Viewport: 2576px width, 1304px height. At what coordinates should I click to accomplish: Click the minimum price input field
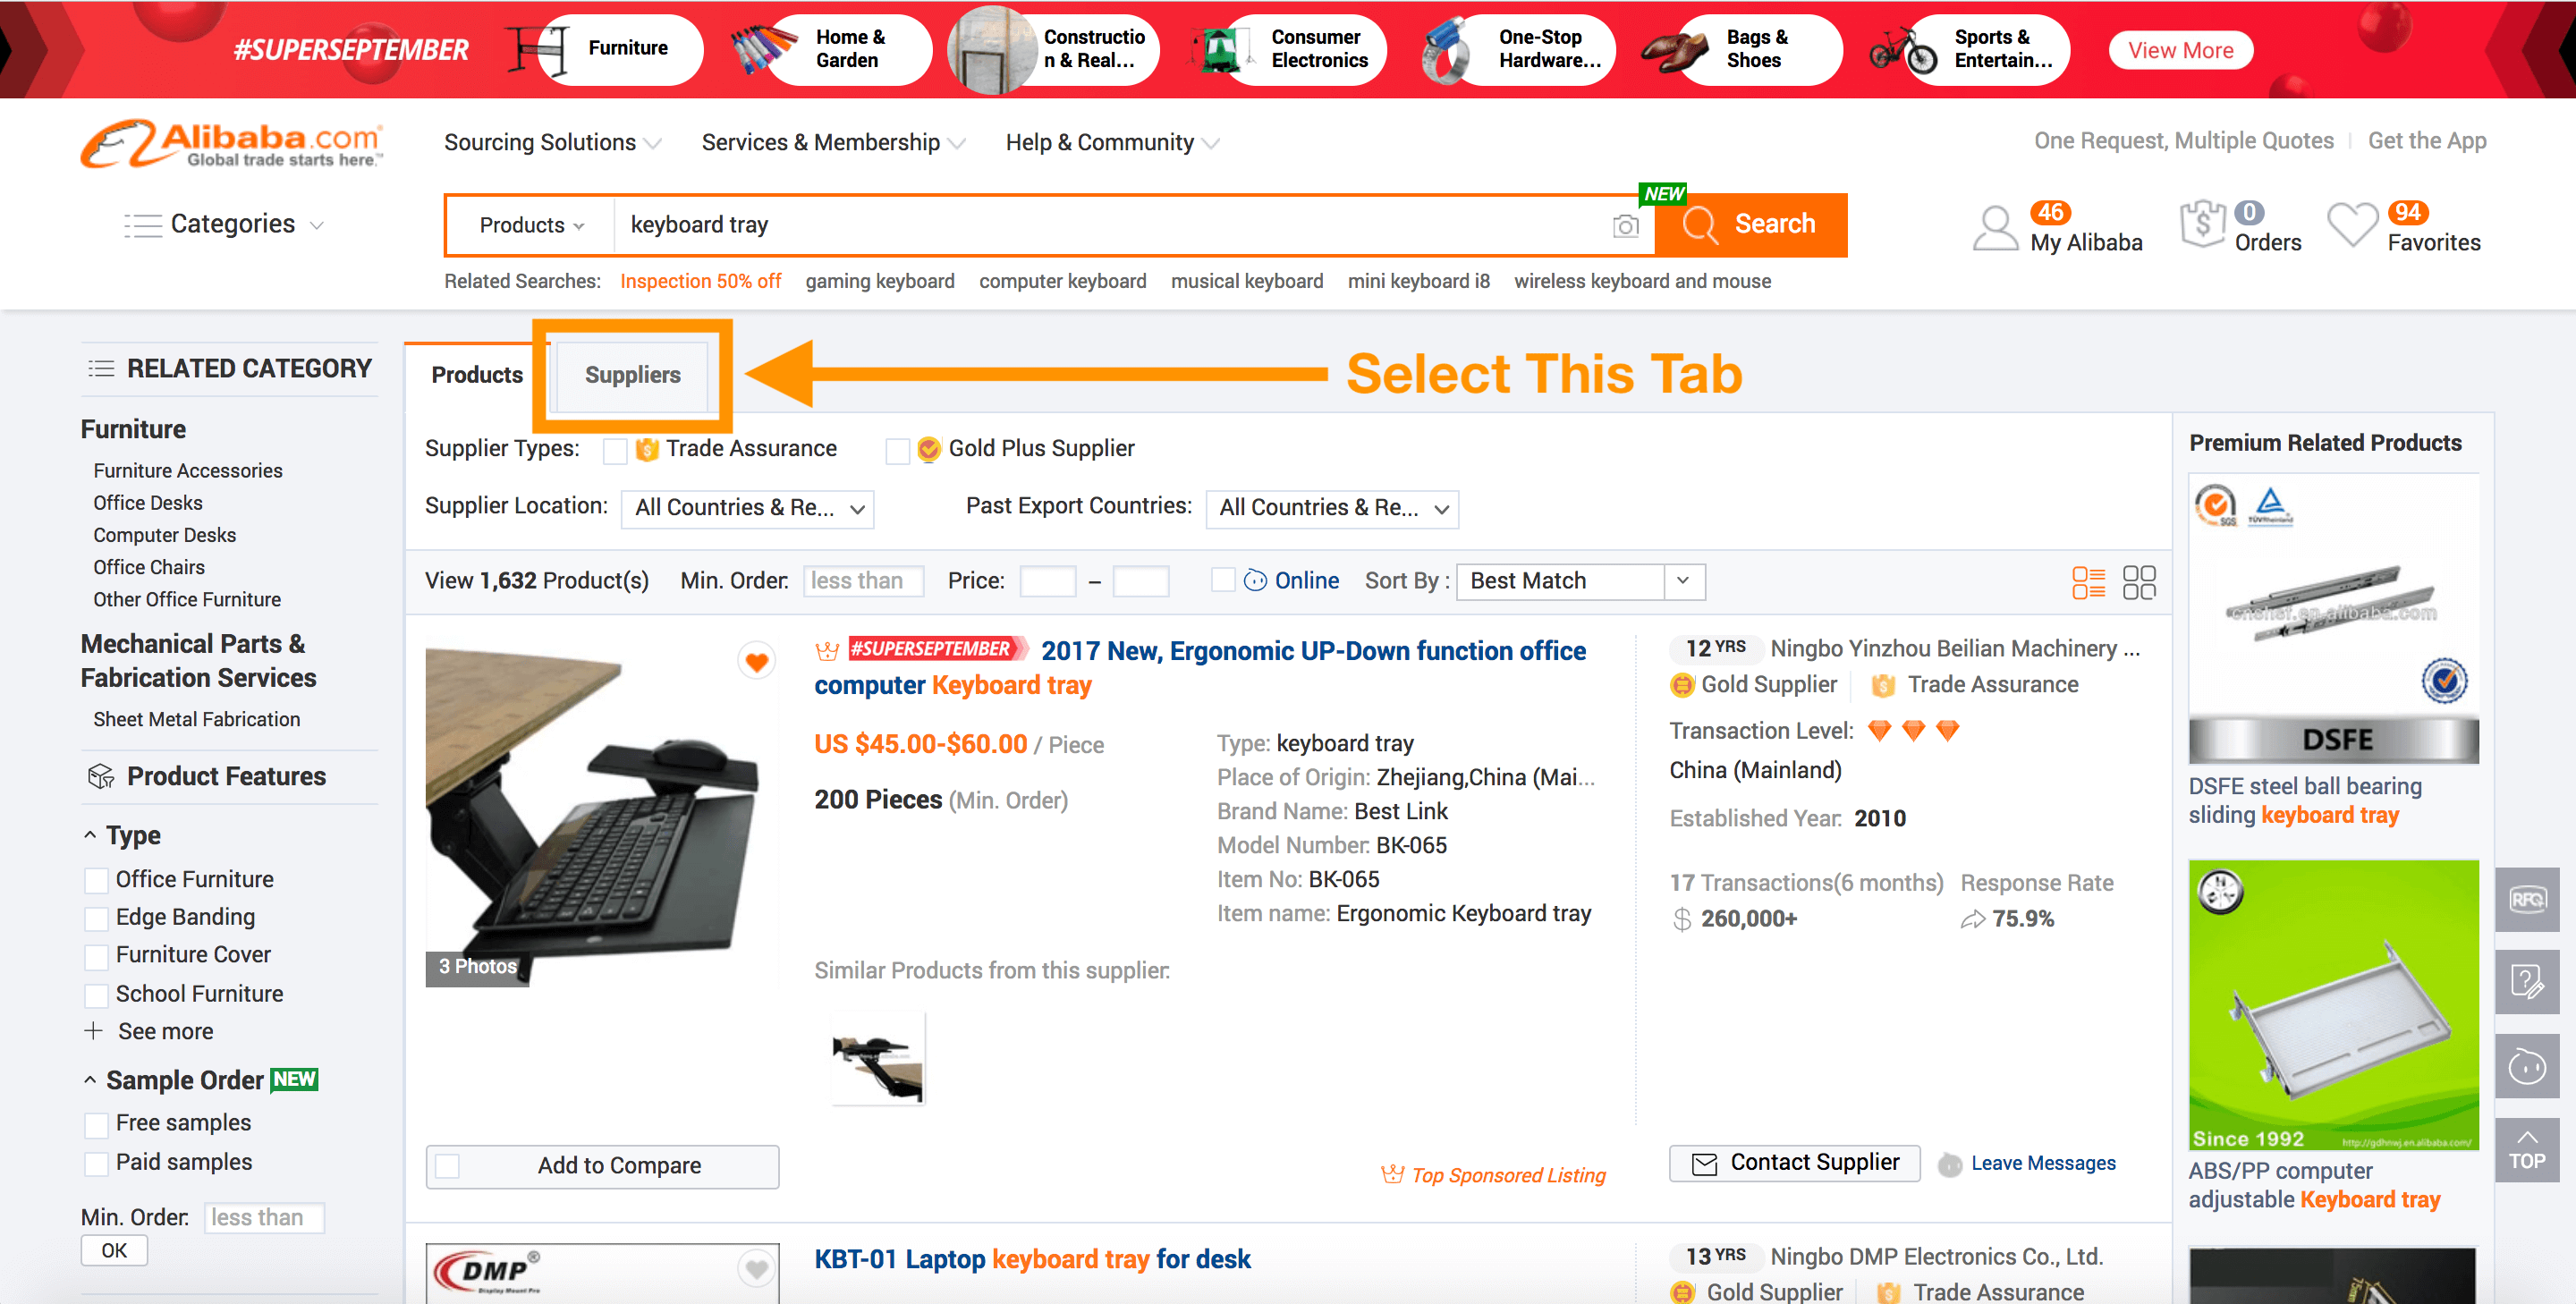coord(1047,582)
